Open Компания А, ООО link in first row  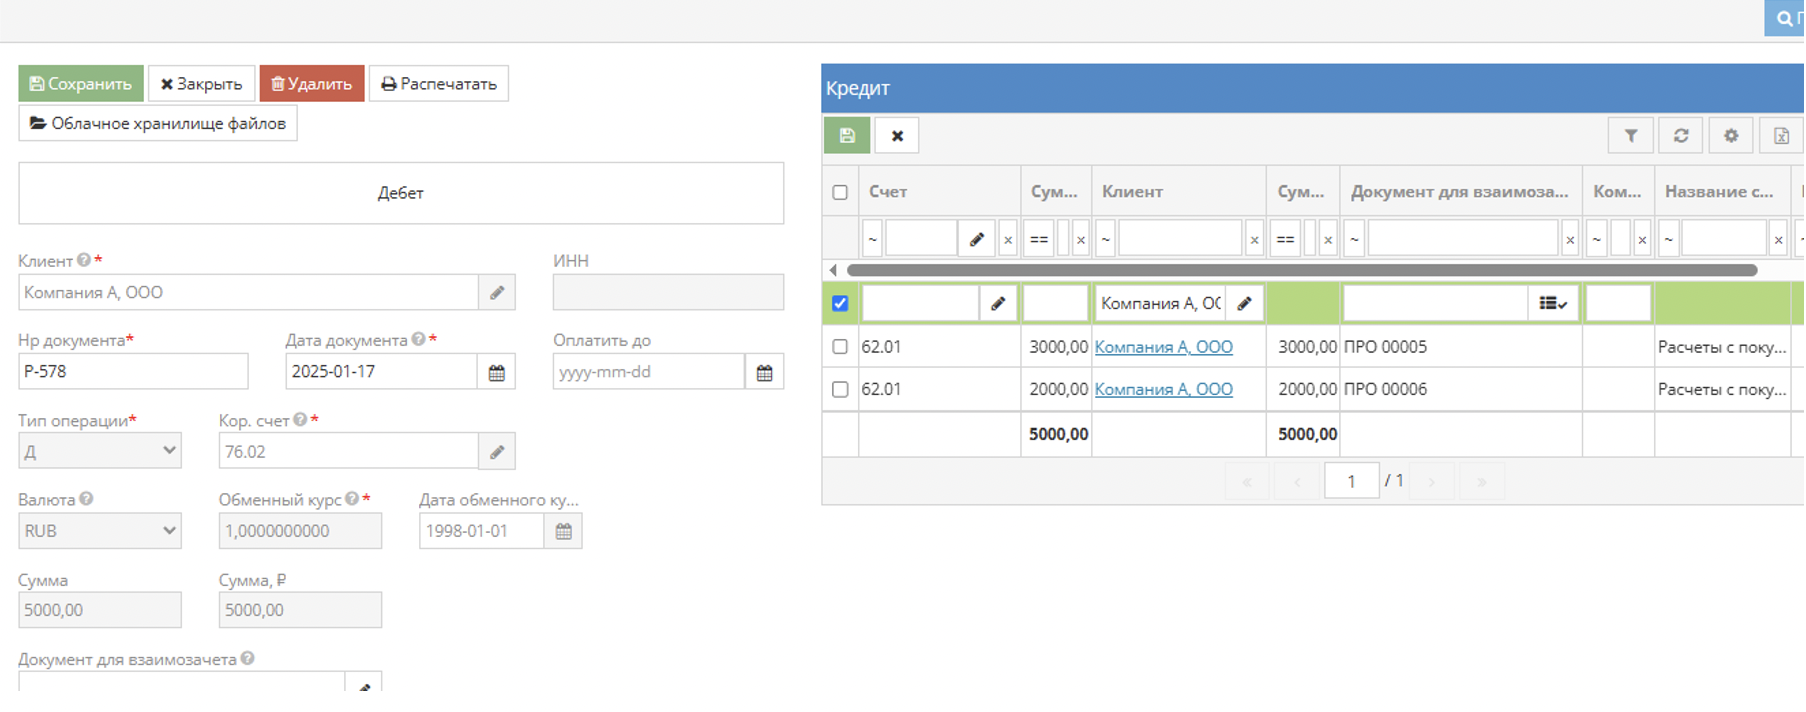(1163, 347)
